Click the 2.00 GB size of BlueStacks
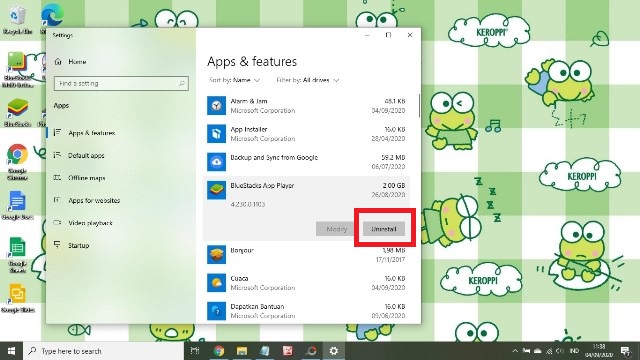 point(393,186)
